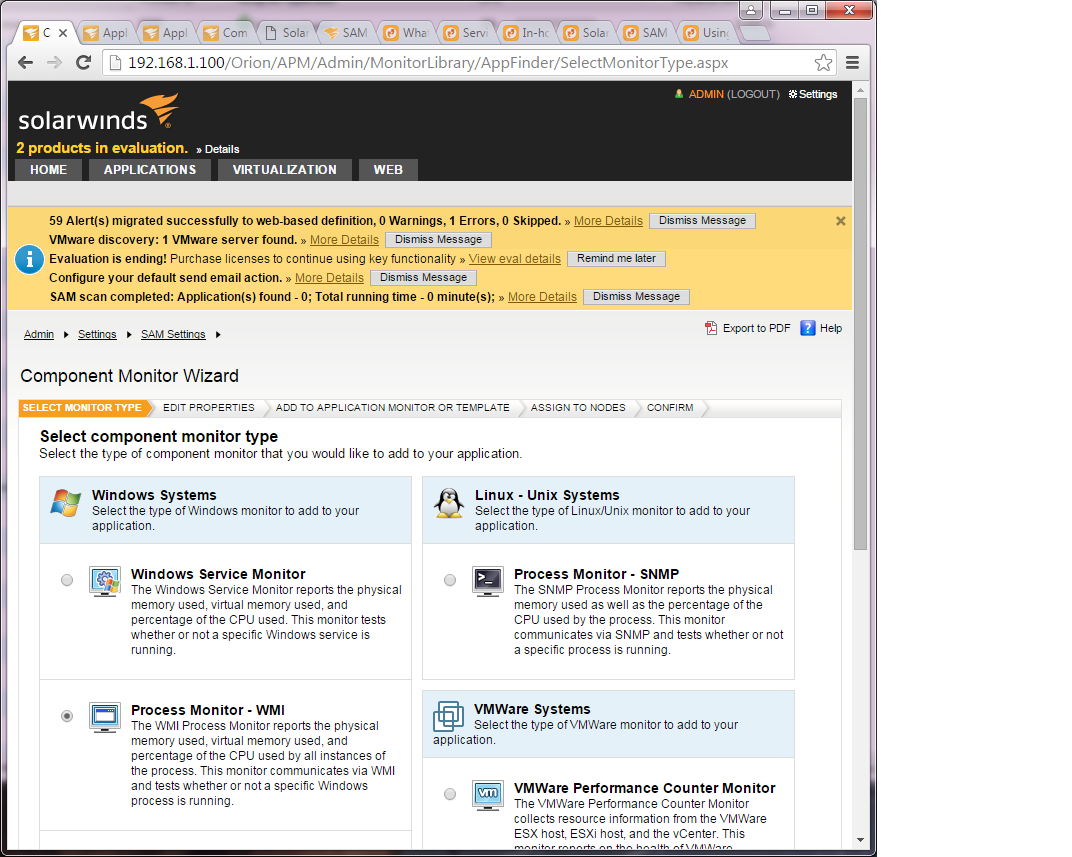The image size is (1072, 857).
Task: Click the VMWare Systems icon
Action: [448, 716]
